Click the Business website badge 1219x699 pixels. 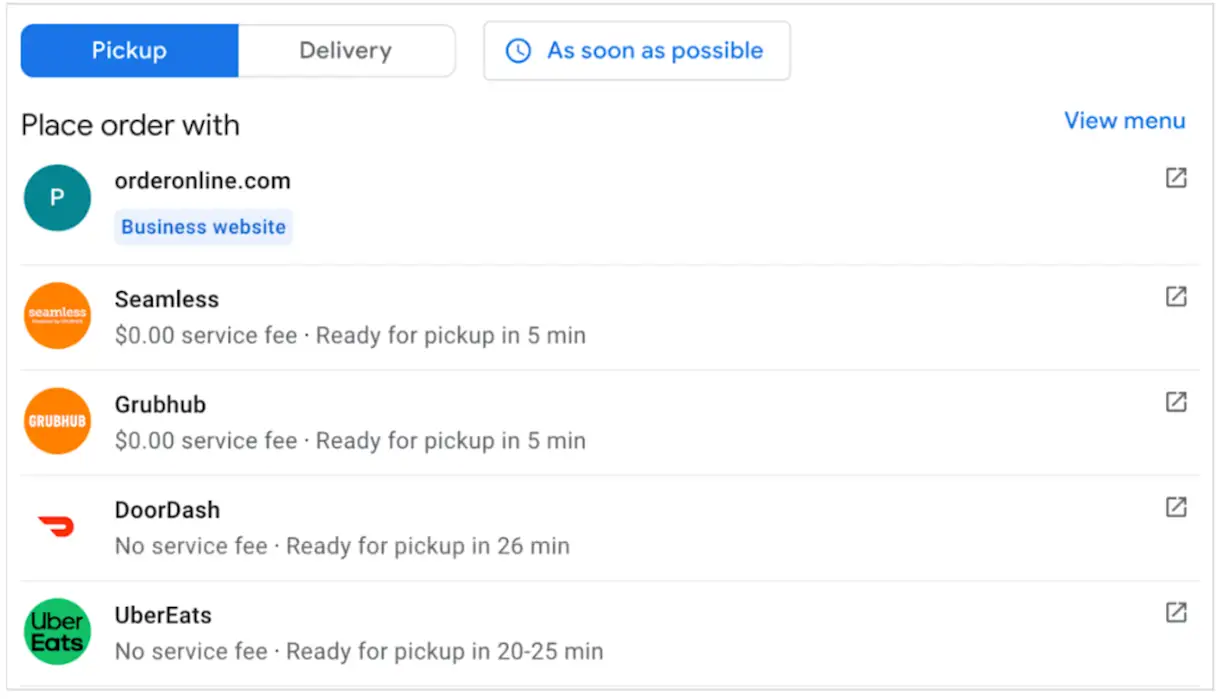click(203, 227)
